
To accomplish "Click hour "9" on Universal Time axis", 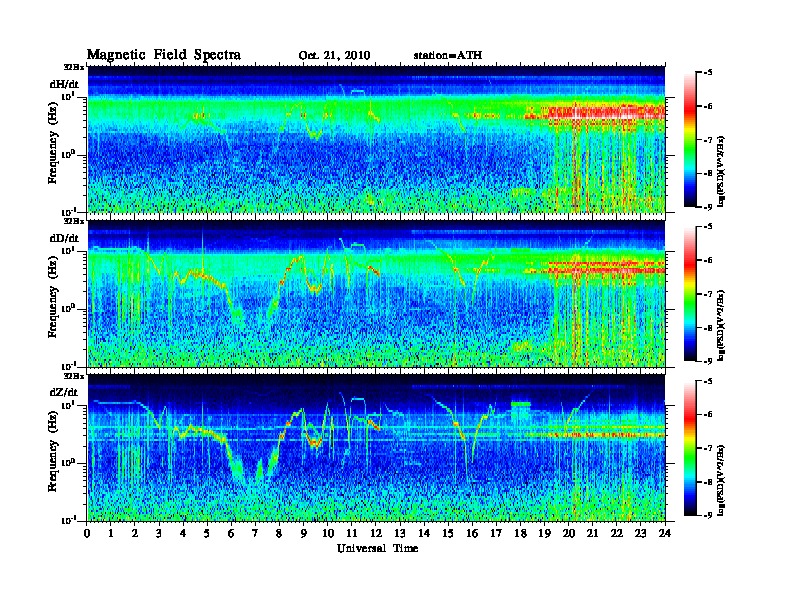I will (304, 533).
